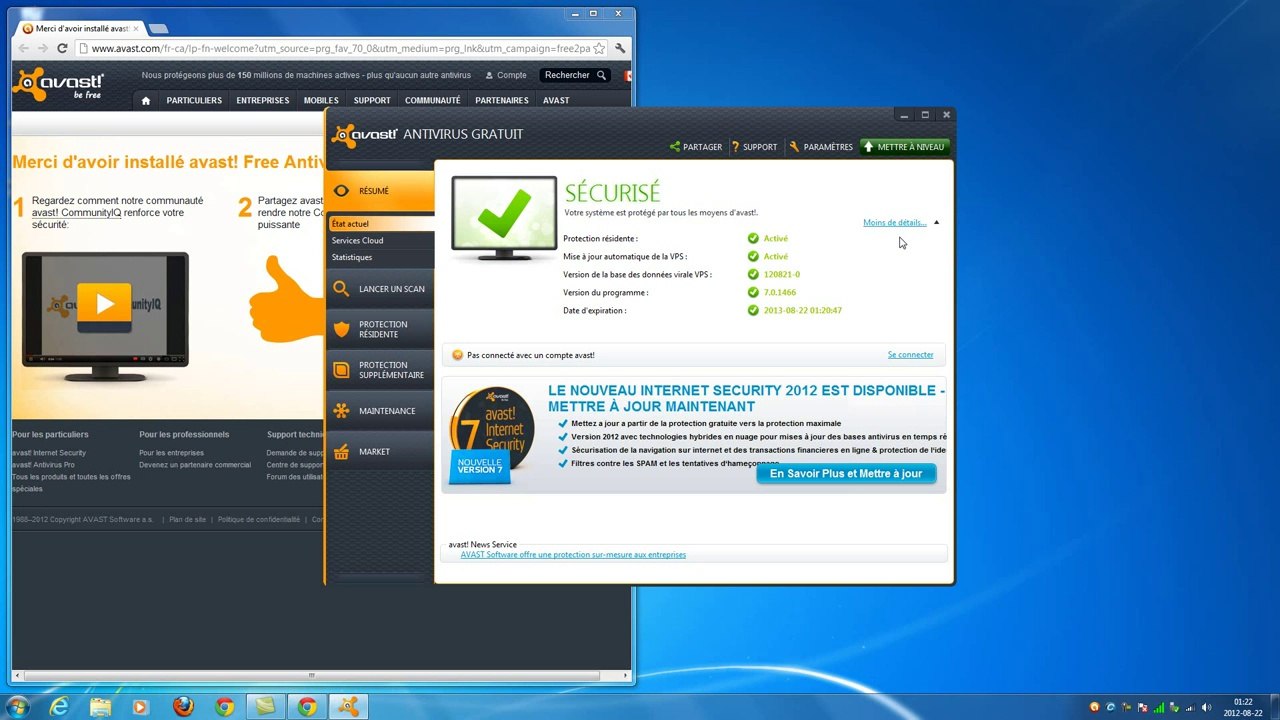Image resolution: width=1280 pixels, height=720 pixels.
Task: Play the CommunityIQ video
Action: pos(106,302)
